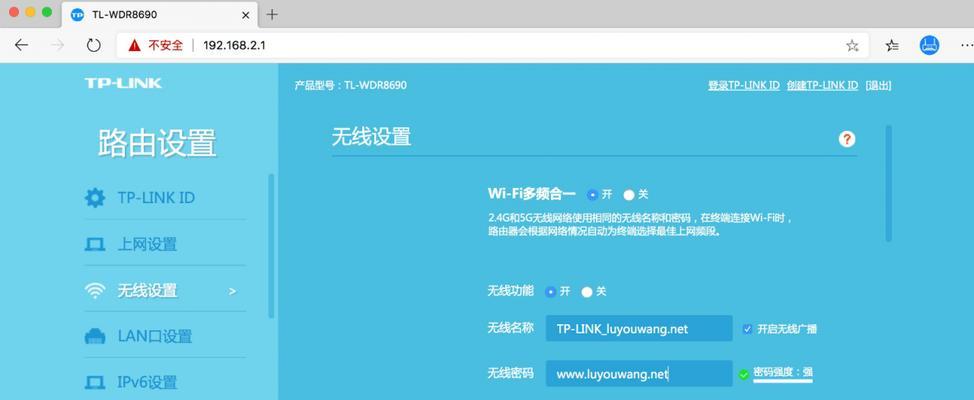The image size is (974, 400).
Task: Click the 路由设置 heading
Action: point(157,143)
